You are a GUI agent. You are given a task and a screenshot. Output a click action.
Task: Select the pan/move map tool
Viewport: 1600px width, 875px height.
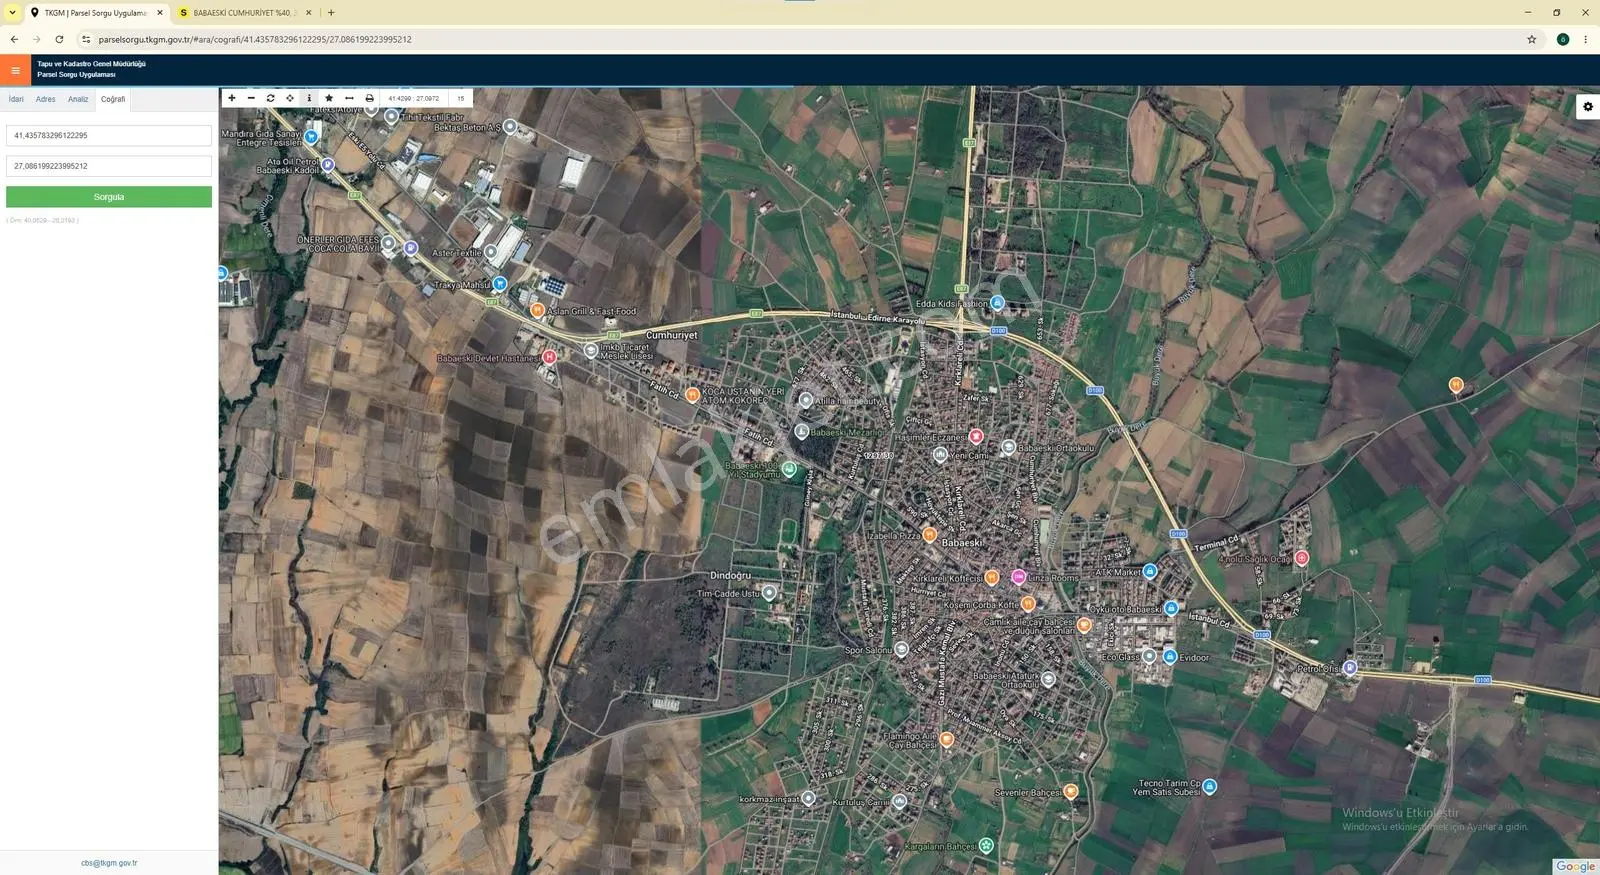click(x=290, y=98)
